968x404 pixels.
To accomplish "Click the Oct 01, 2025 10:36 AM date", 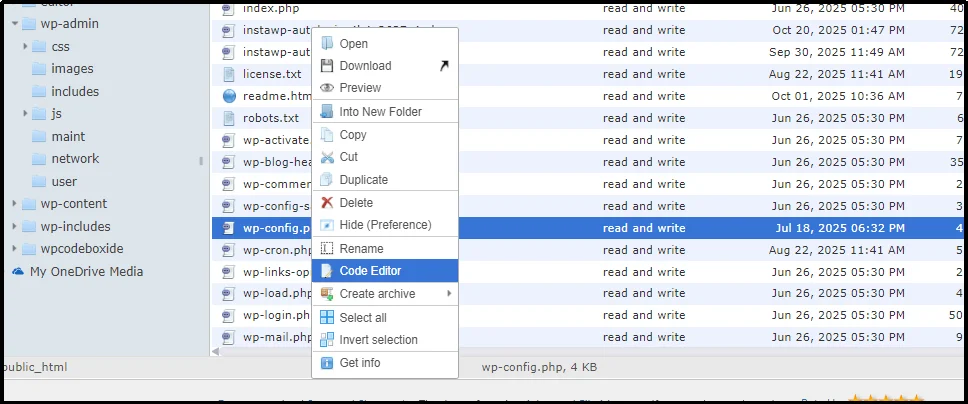I will (x=838, y=96).
